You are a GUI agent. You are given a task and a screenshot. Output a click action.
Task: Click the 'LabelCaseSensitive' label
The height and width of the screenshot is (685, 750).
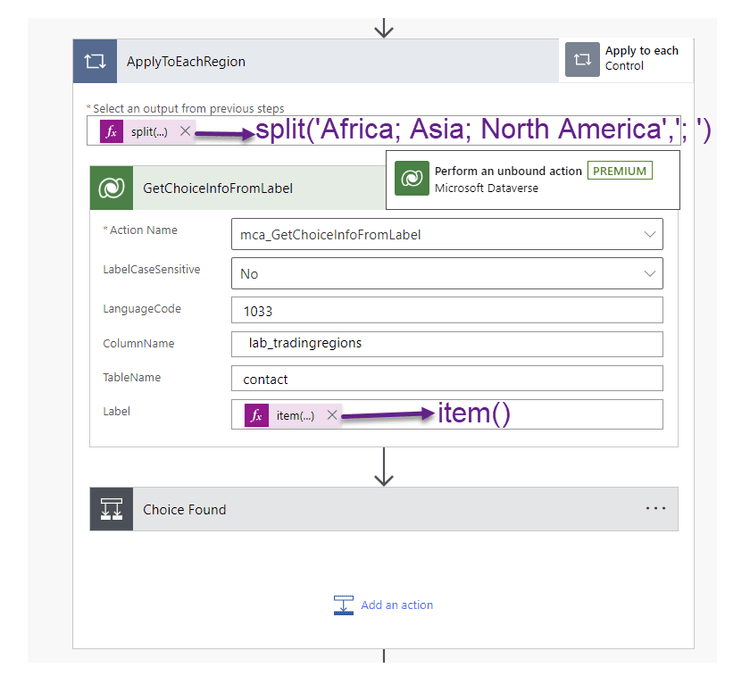click(x=152, y=269)
